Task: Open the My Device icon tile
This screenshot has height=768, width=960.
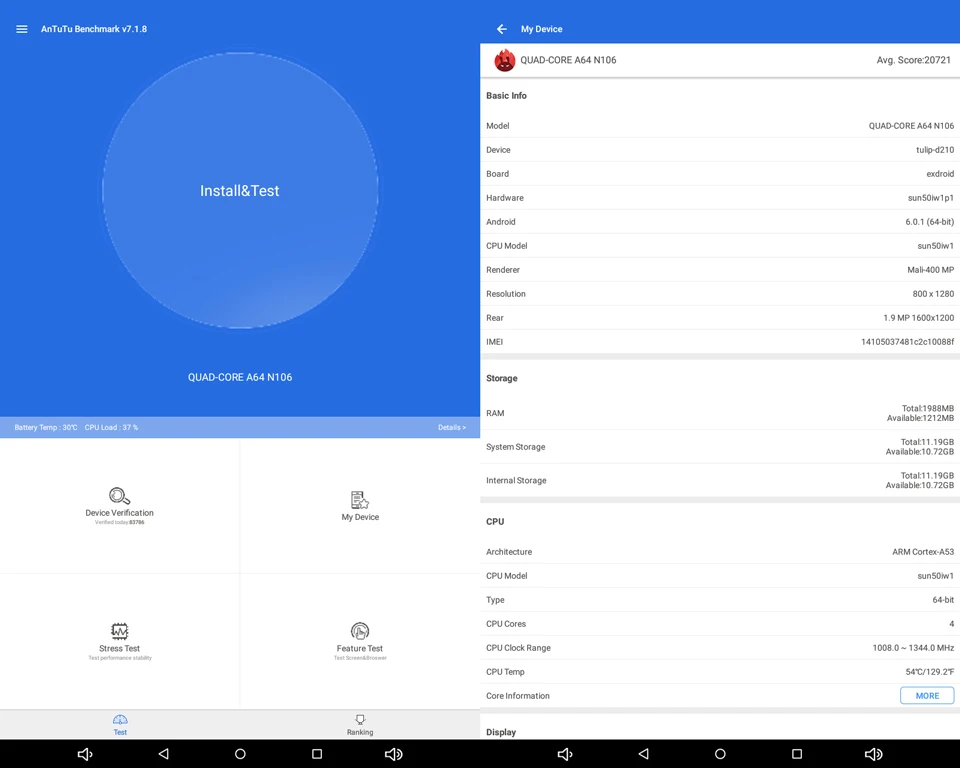Action: click(360, 500)
